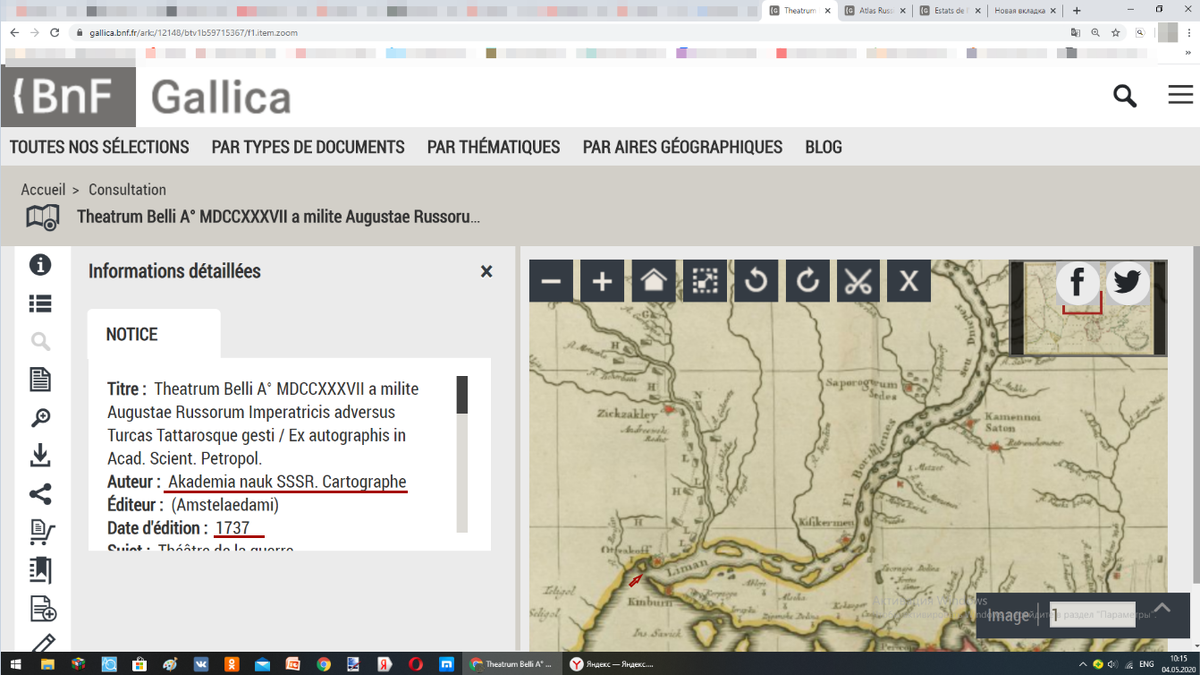Click author Akademia nauk SSSR. Cartographe
Viewport: 1200px width, 675px height.
pos(287,482)
